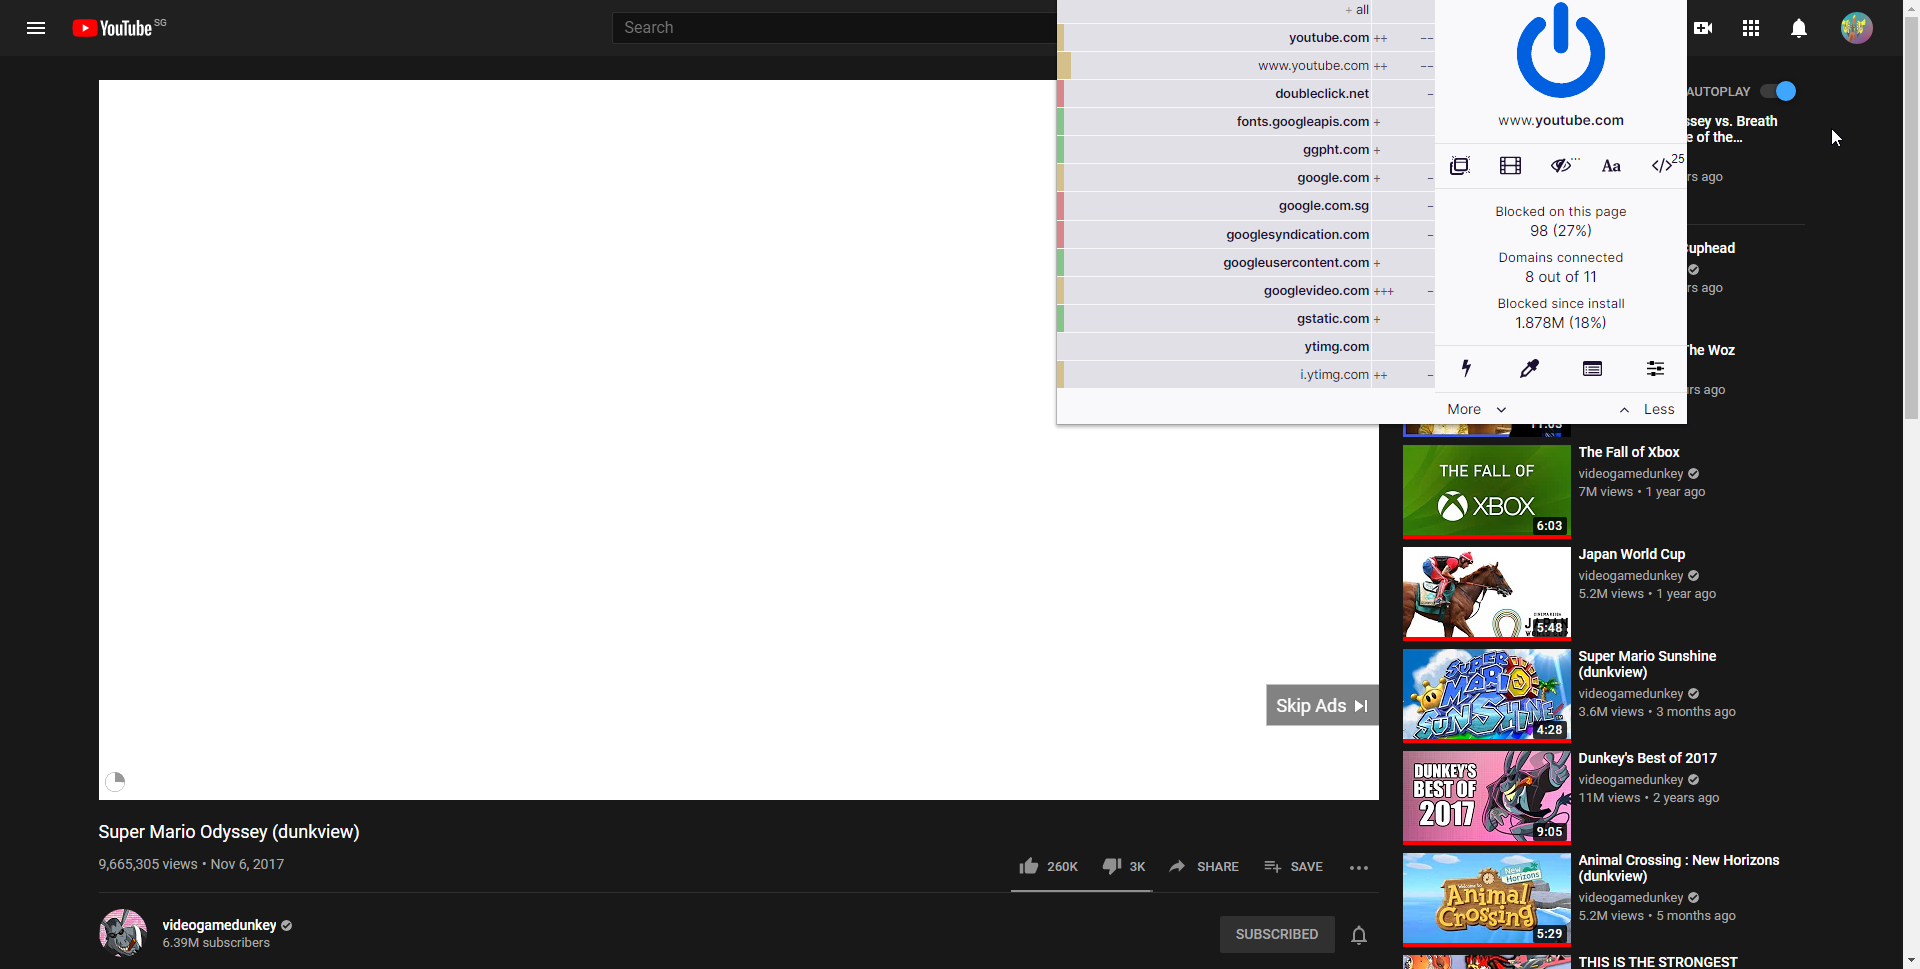The width and height of the screenshot is (1920, 969).
Task: Open more actions three-dot menu
Action: pyautogui.click(x=1358, y=867)
